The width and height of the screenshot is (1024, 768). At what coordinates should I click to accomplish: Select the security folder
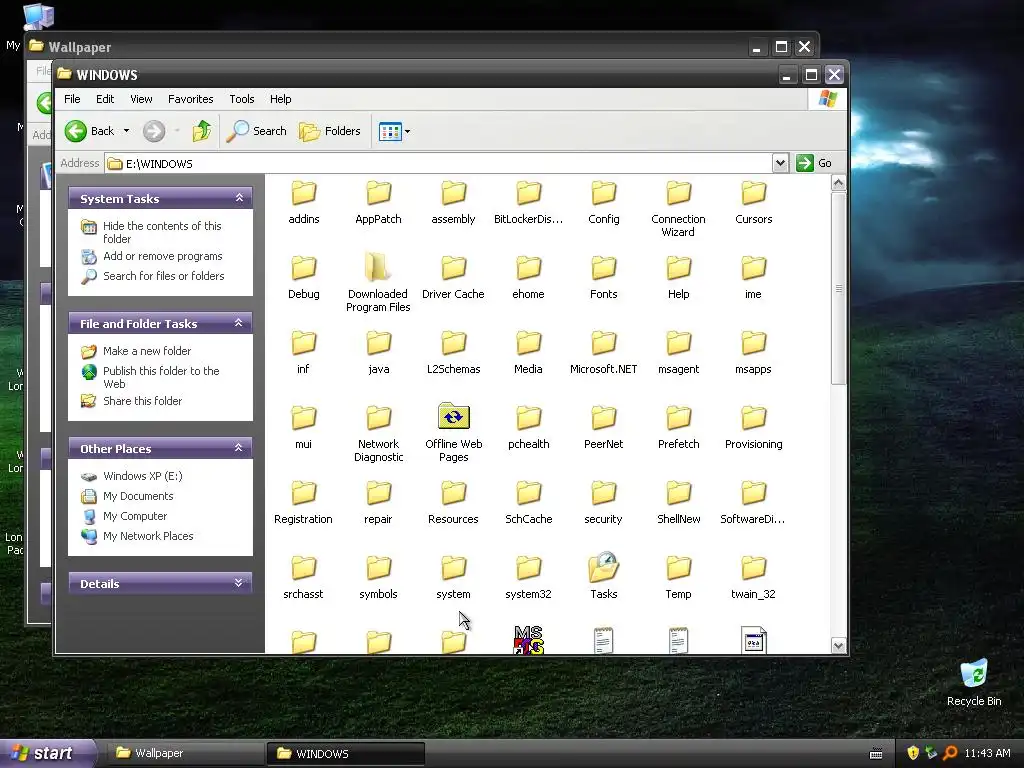pos(603,503)
